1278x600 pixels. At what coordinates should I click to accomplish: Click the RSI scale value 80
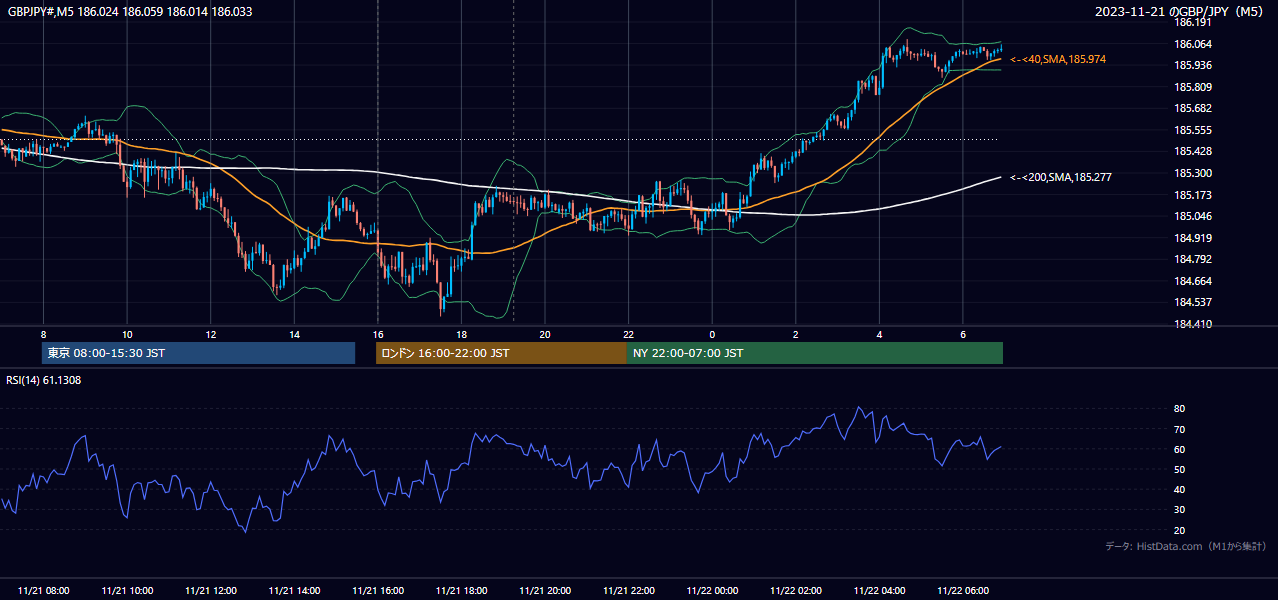pos(1179,409)
